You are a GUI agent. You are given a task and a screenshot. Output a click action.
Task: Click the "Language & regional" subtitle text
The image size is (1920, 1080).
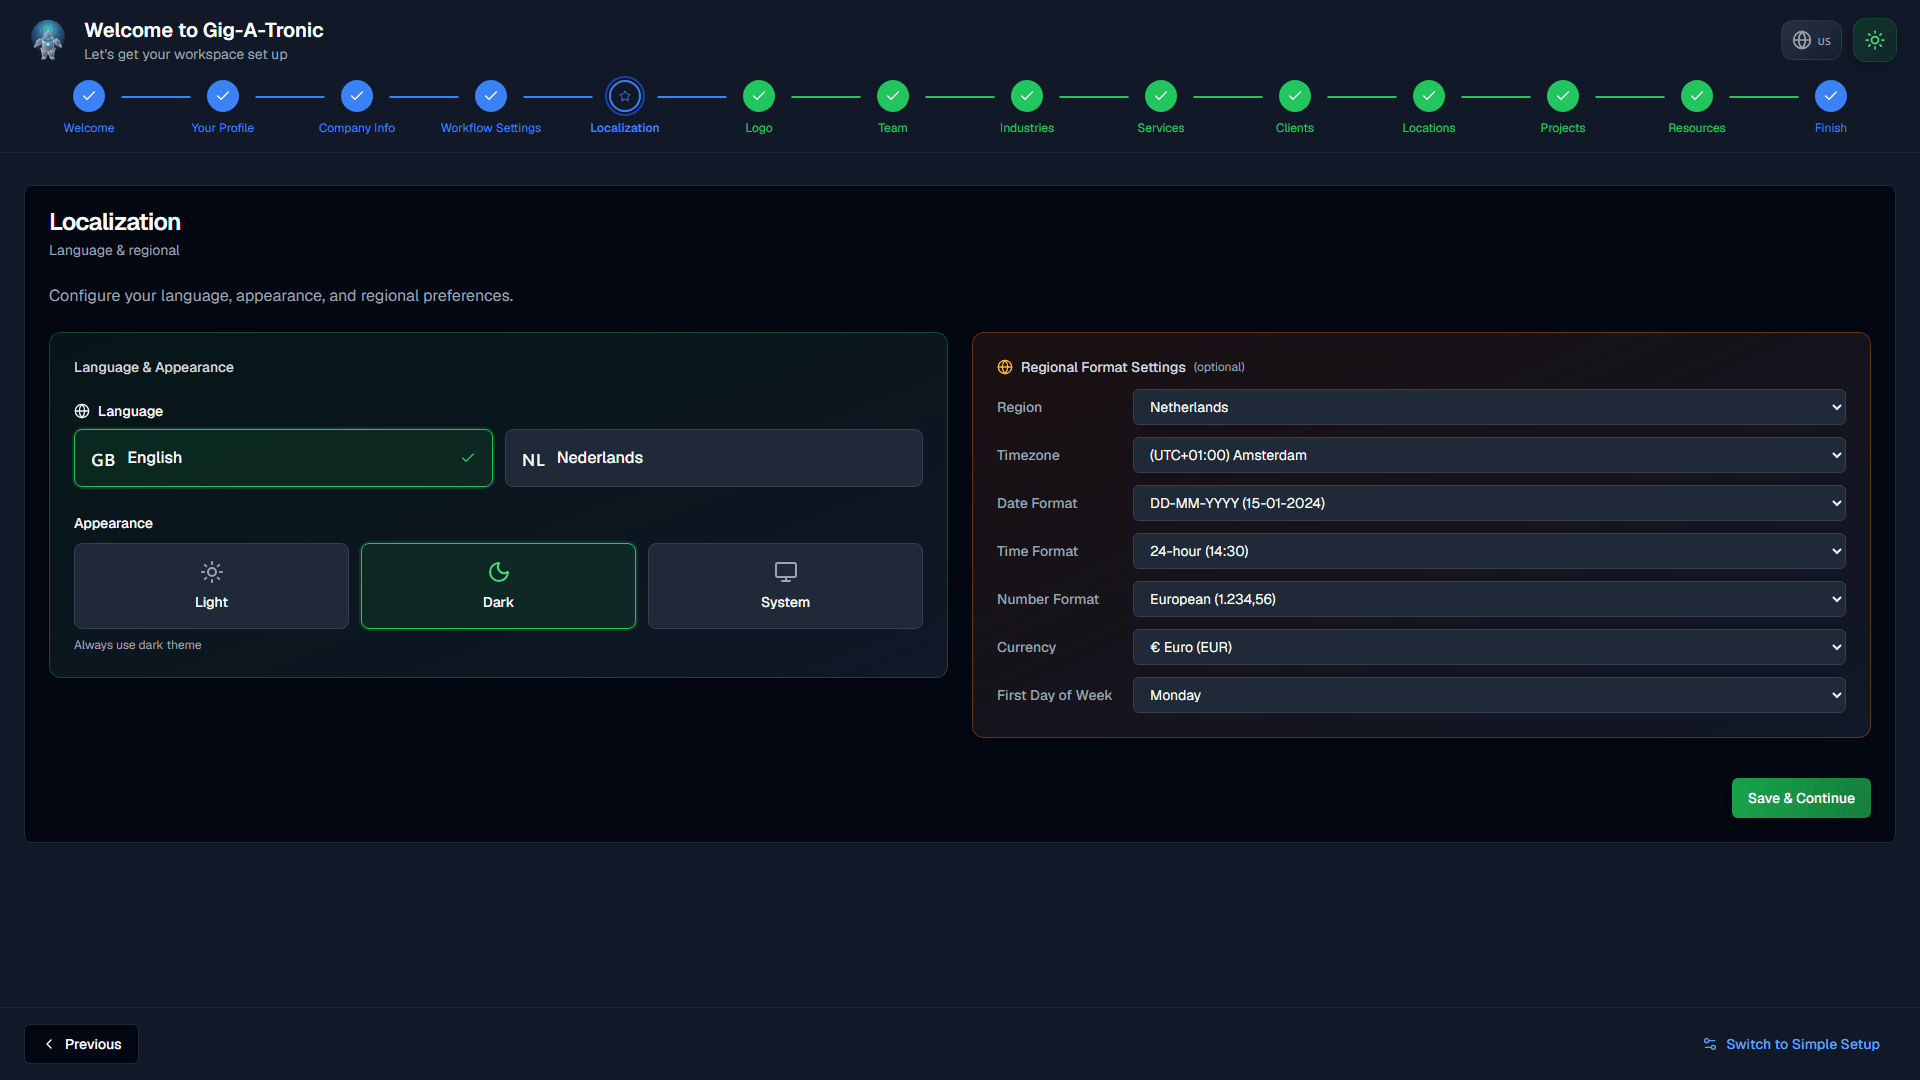coord(114,250)
